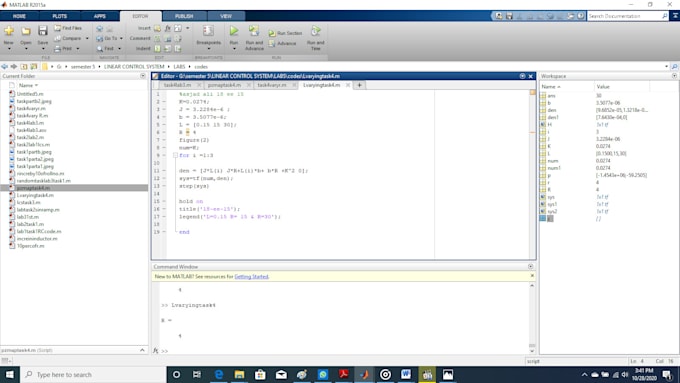Click search magnifier in address bar
Screen dimensions: 680x383
tap(674, 66)
